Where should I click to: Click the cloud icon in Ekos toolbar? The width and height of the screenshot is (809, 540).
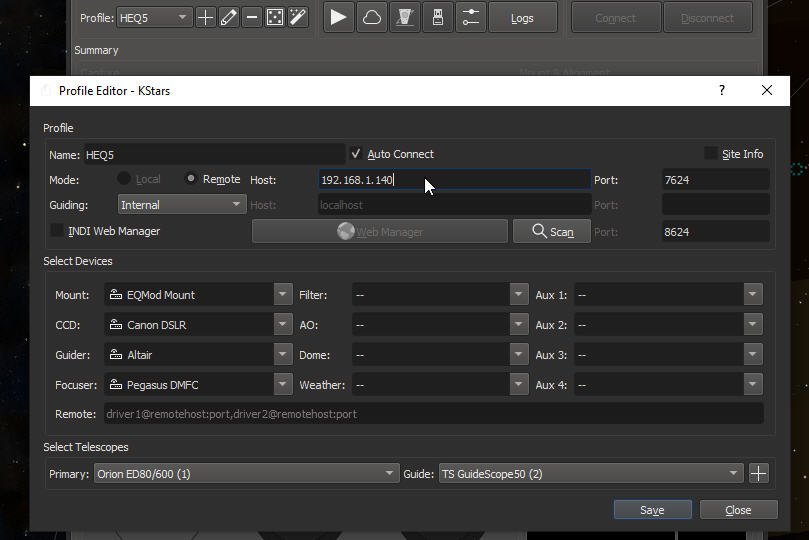click(x=371, y=18)
